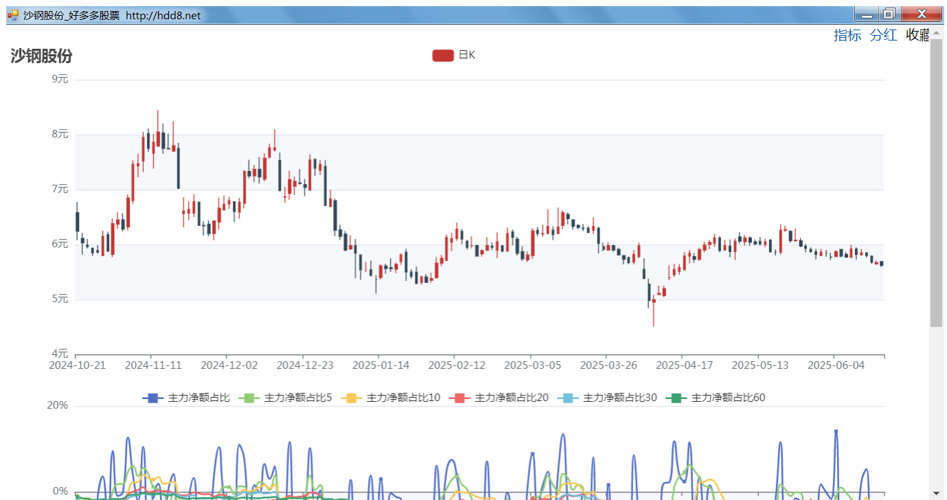947x500 pixels.
Task: Click the 2025-05-13 axis date label
Action: click(760, 365)
